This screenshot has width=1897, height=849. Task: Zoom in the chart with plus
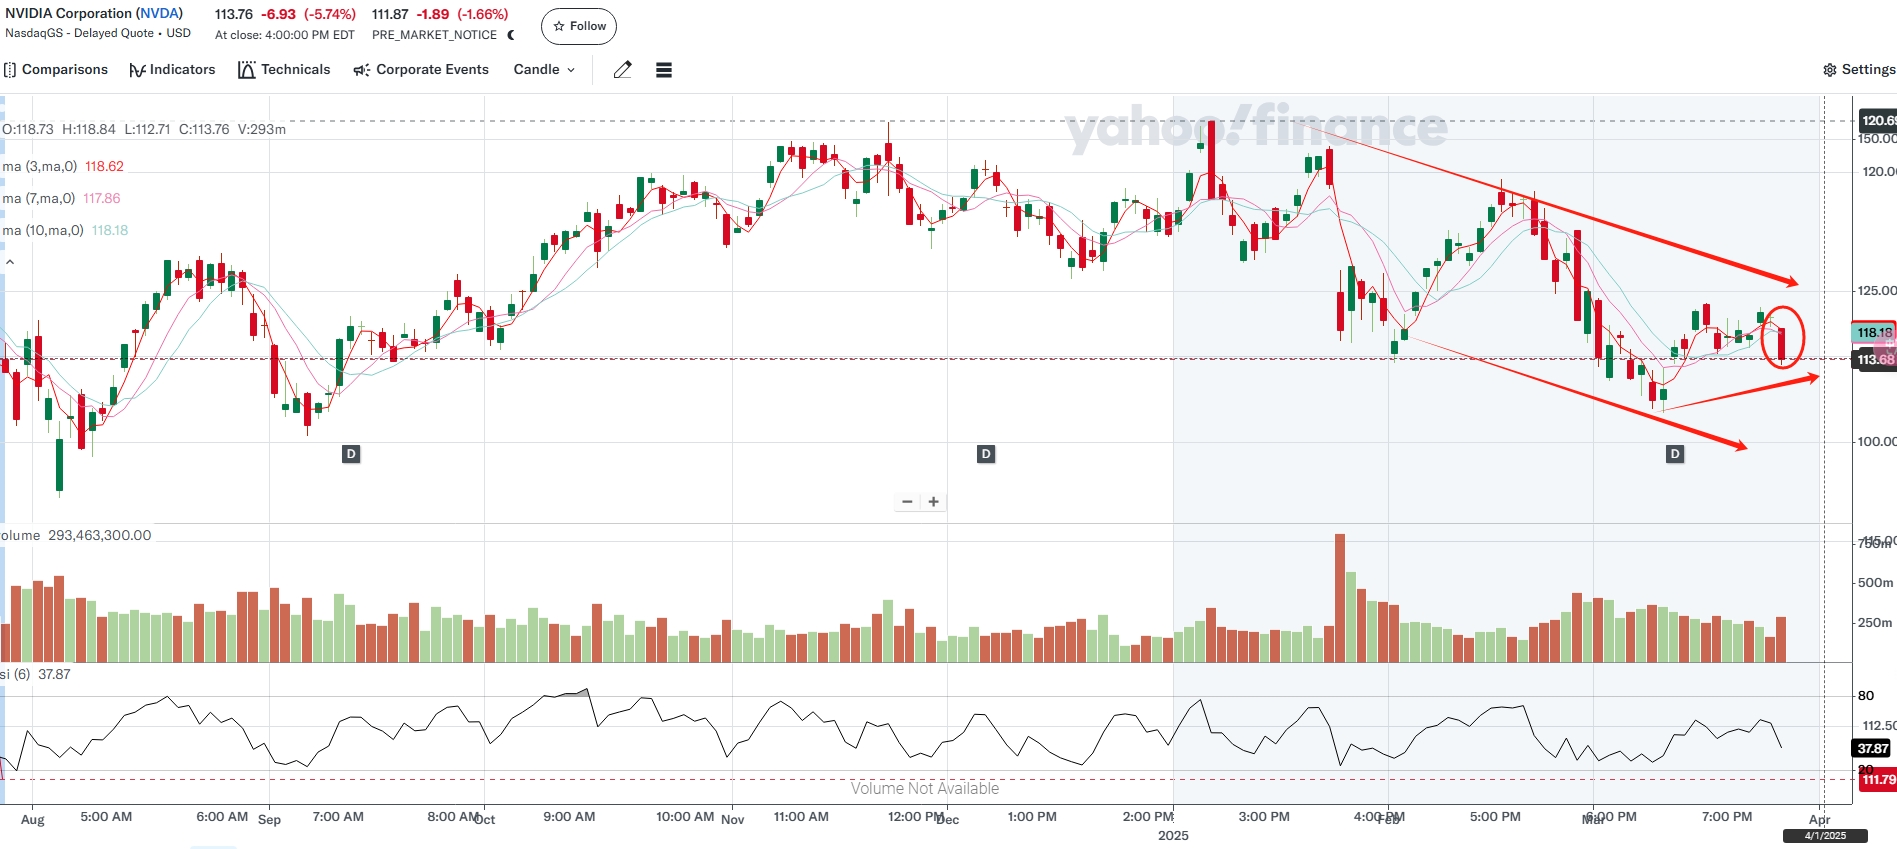(x=933, y=502)
